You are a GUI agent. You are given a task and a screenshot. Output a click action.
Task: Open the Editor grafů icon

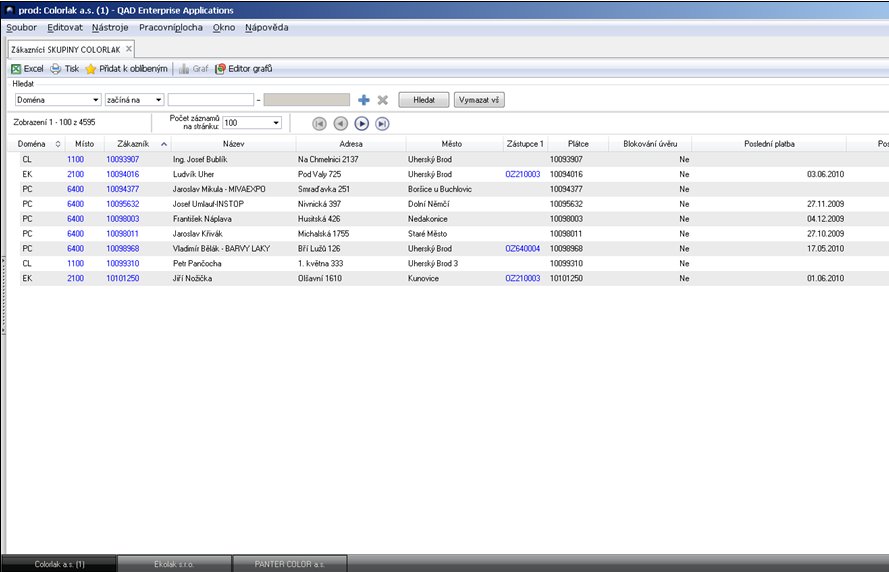tap(221, 69)
